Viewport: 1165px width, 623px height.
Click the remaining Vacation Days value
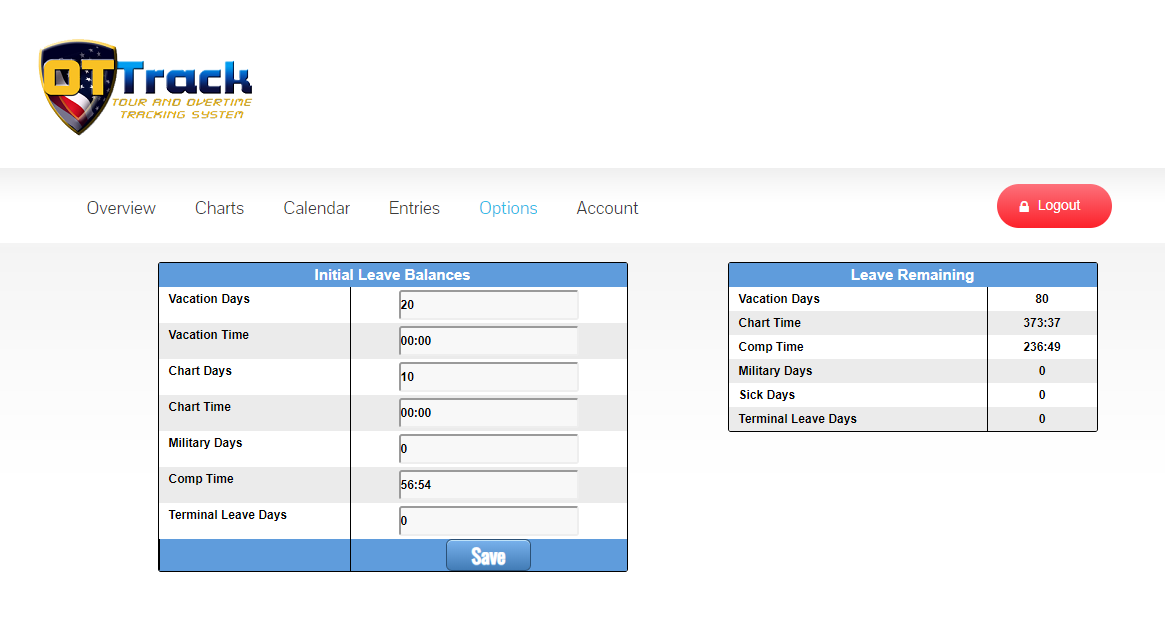1041,299
